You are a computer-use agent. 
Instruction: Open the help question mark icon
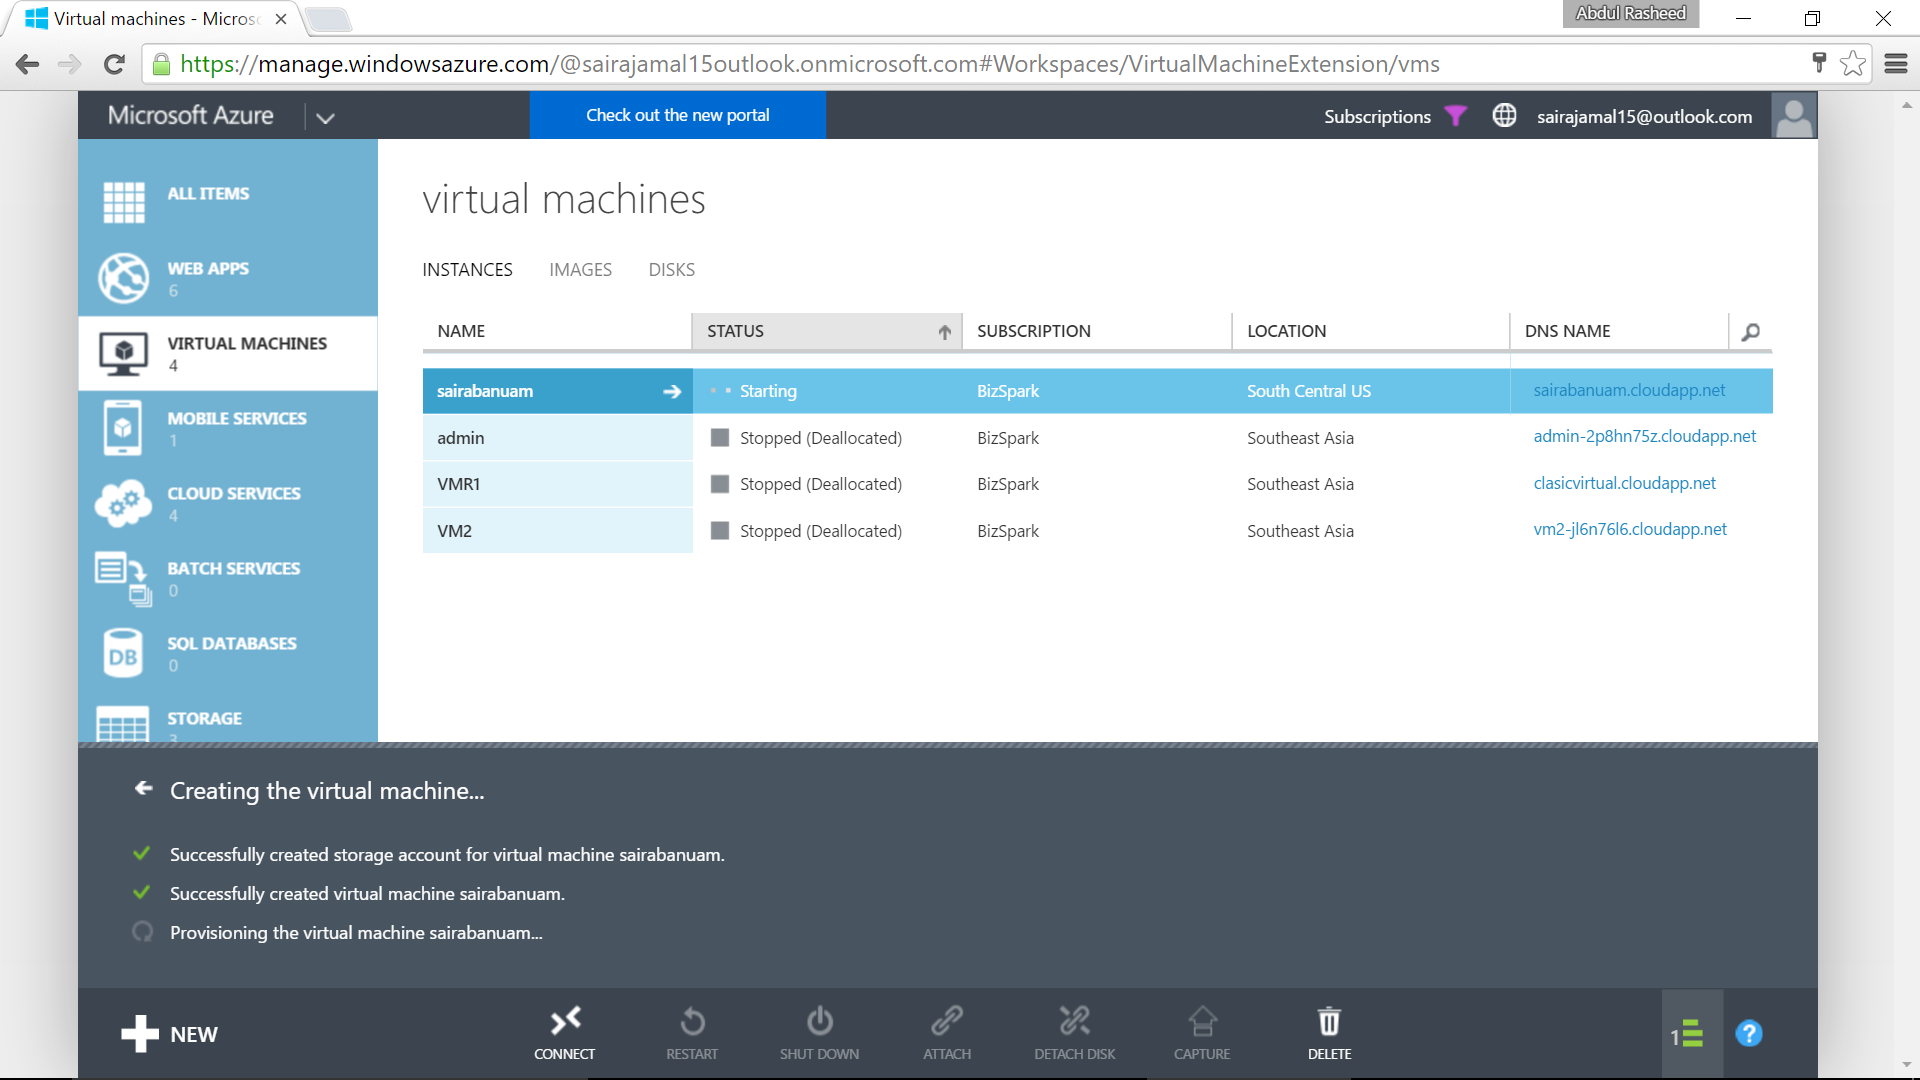1749,1033
